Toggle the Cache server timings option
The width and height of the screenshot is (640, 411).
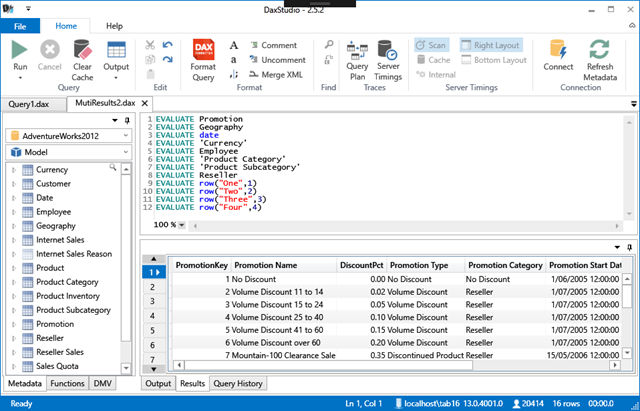pyautogui.click(x=433, y=60)
